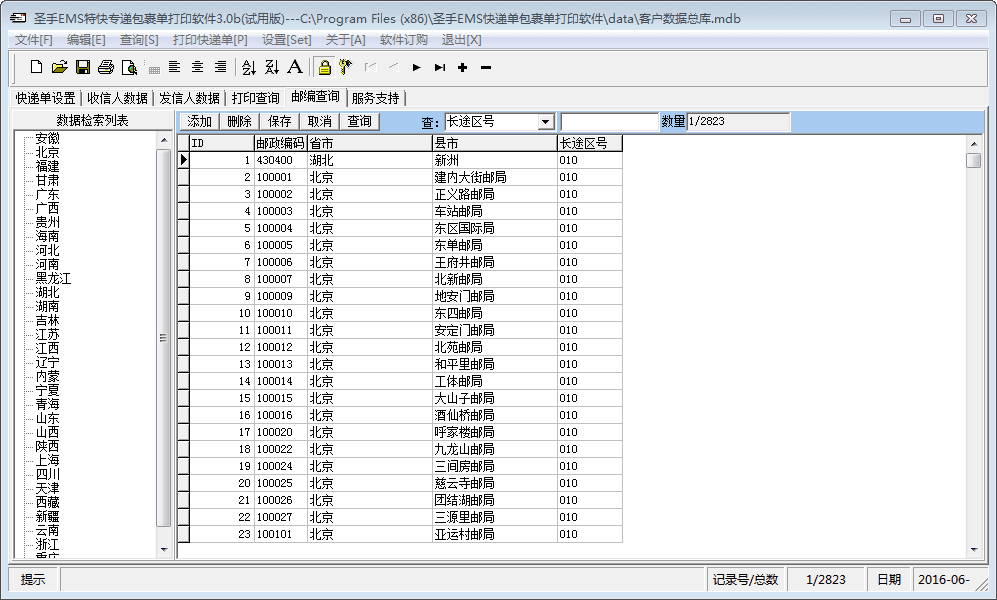Switch to the 服务支持 tab

tap(376, 98)
